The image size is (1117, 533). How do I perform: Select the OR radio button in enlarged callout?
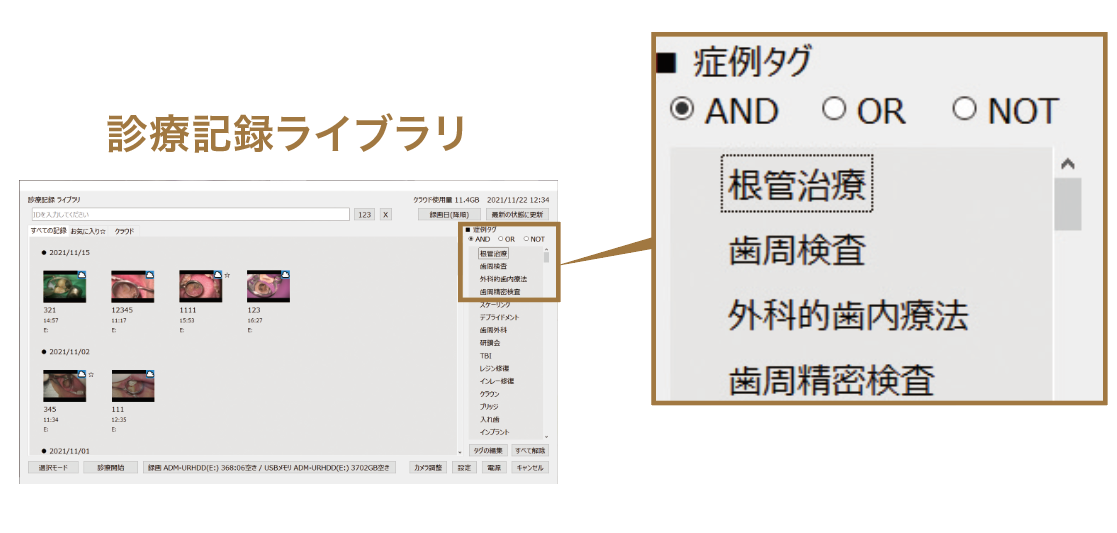coord(834,109)
